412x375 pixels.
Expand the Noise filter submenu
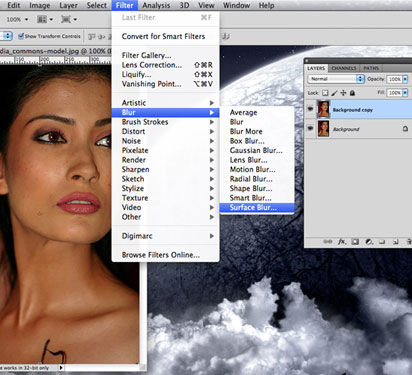[x=165, y=141]
